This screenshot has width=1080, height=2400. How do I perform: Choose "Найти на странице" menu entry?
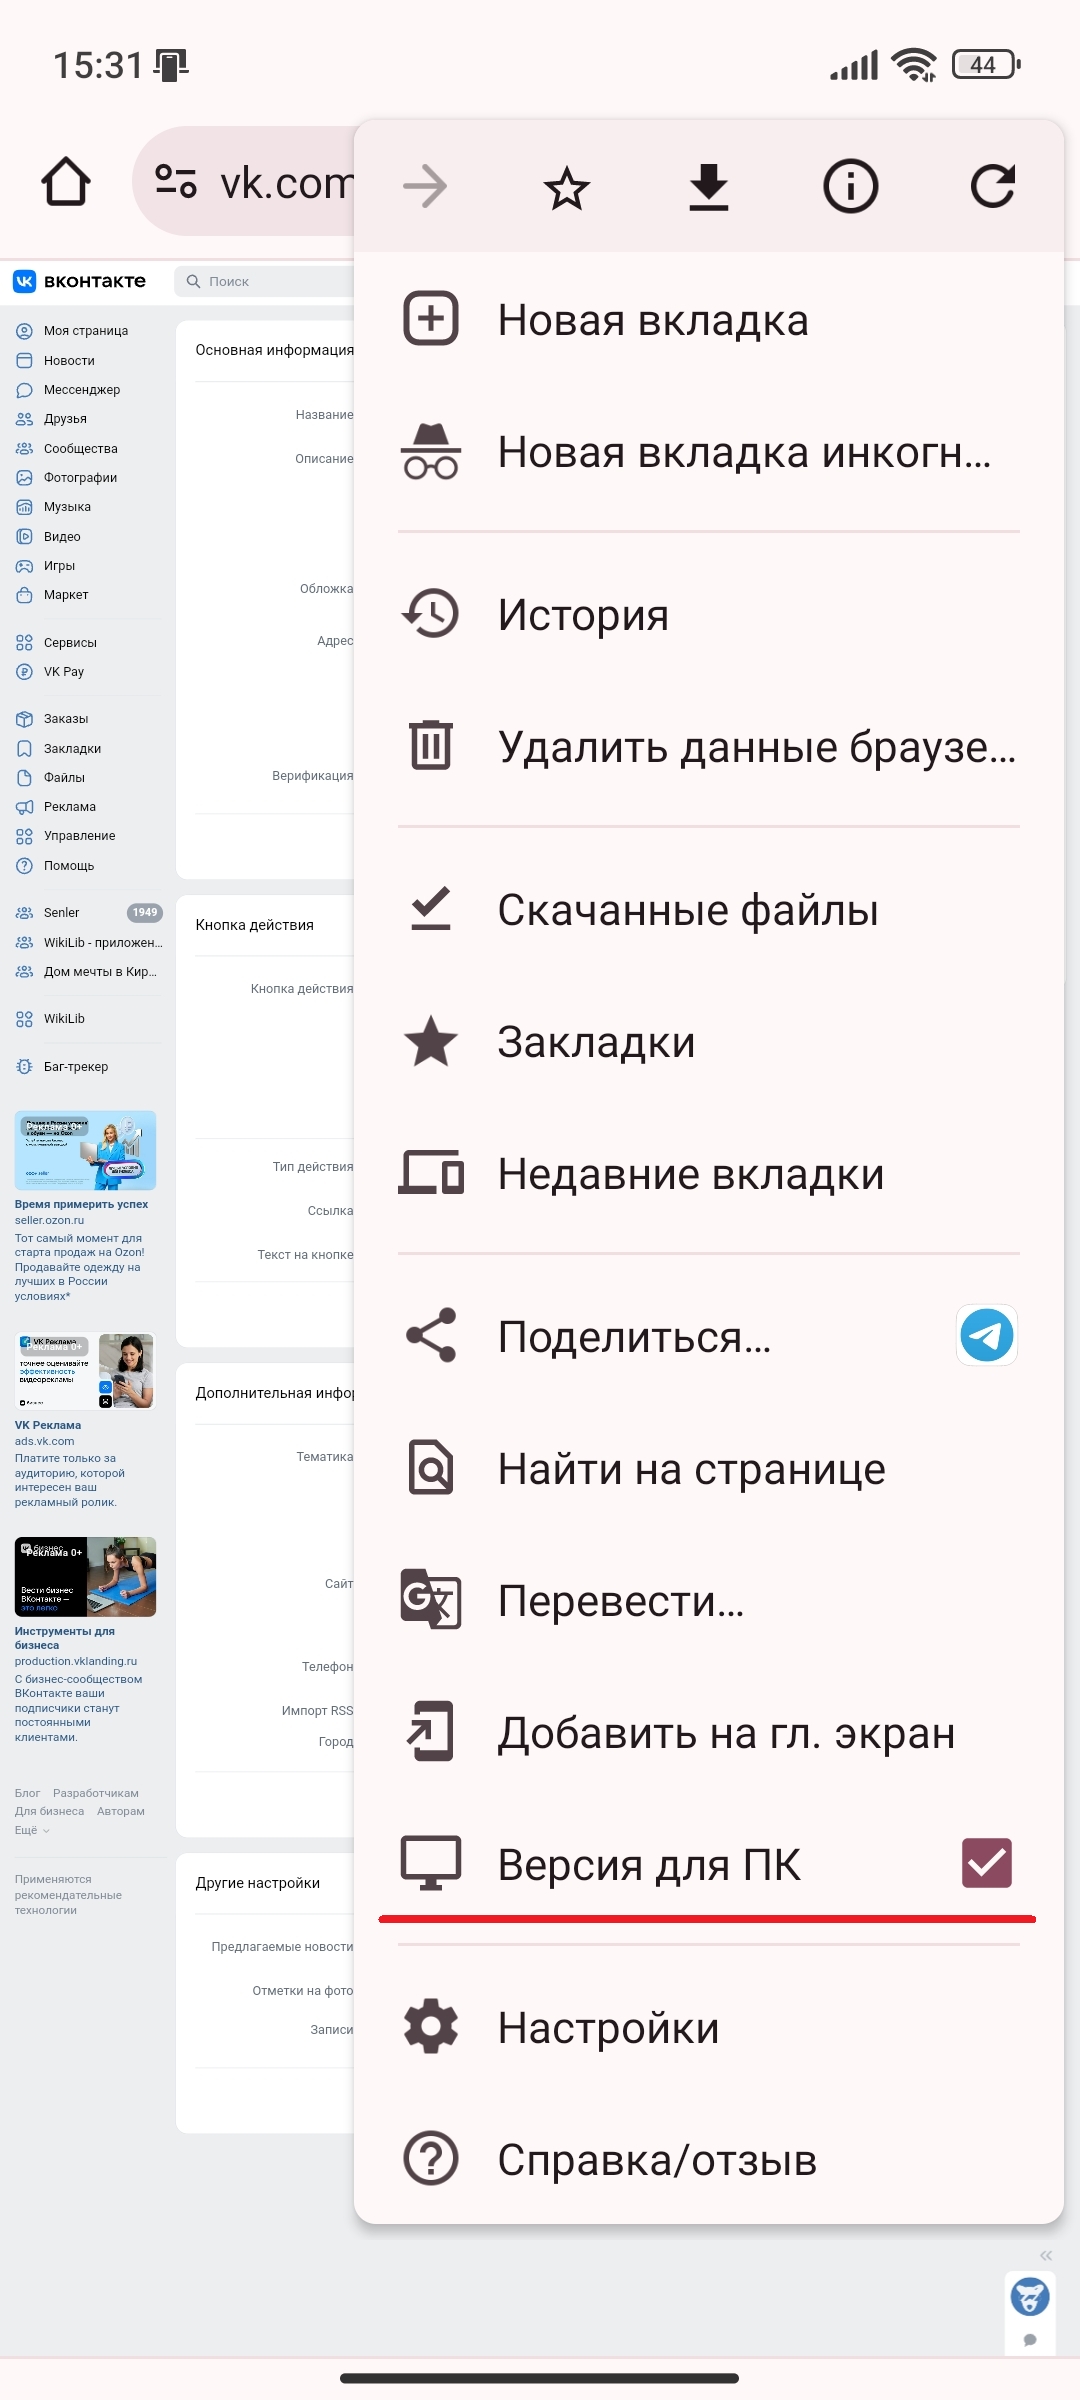click(691, 1469)
